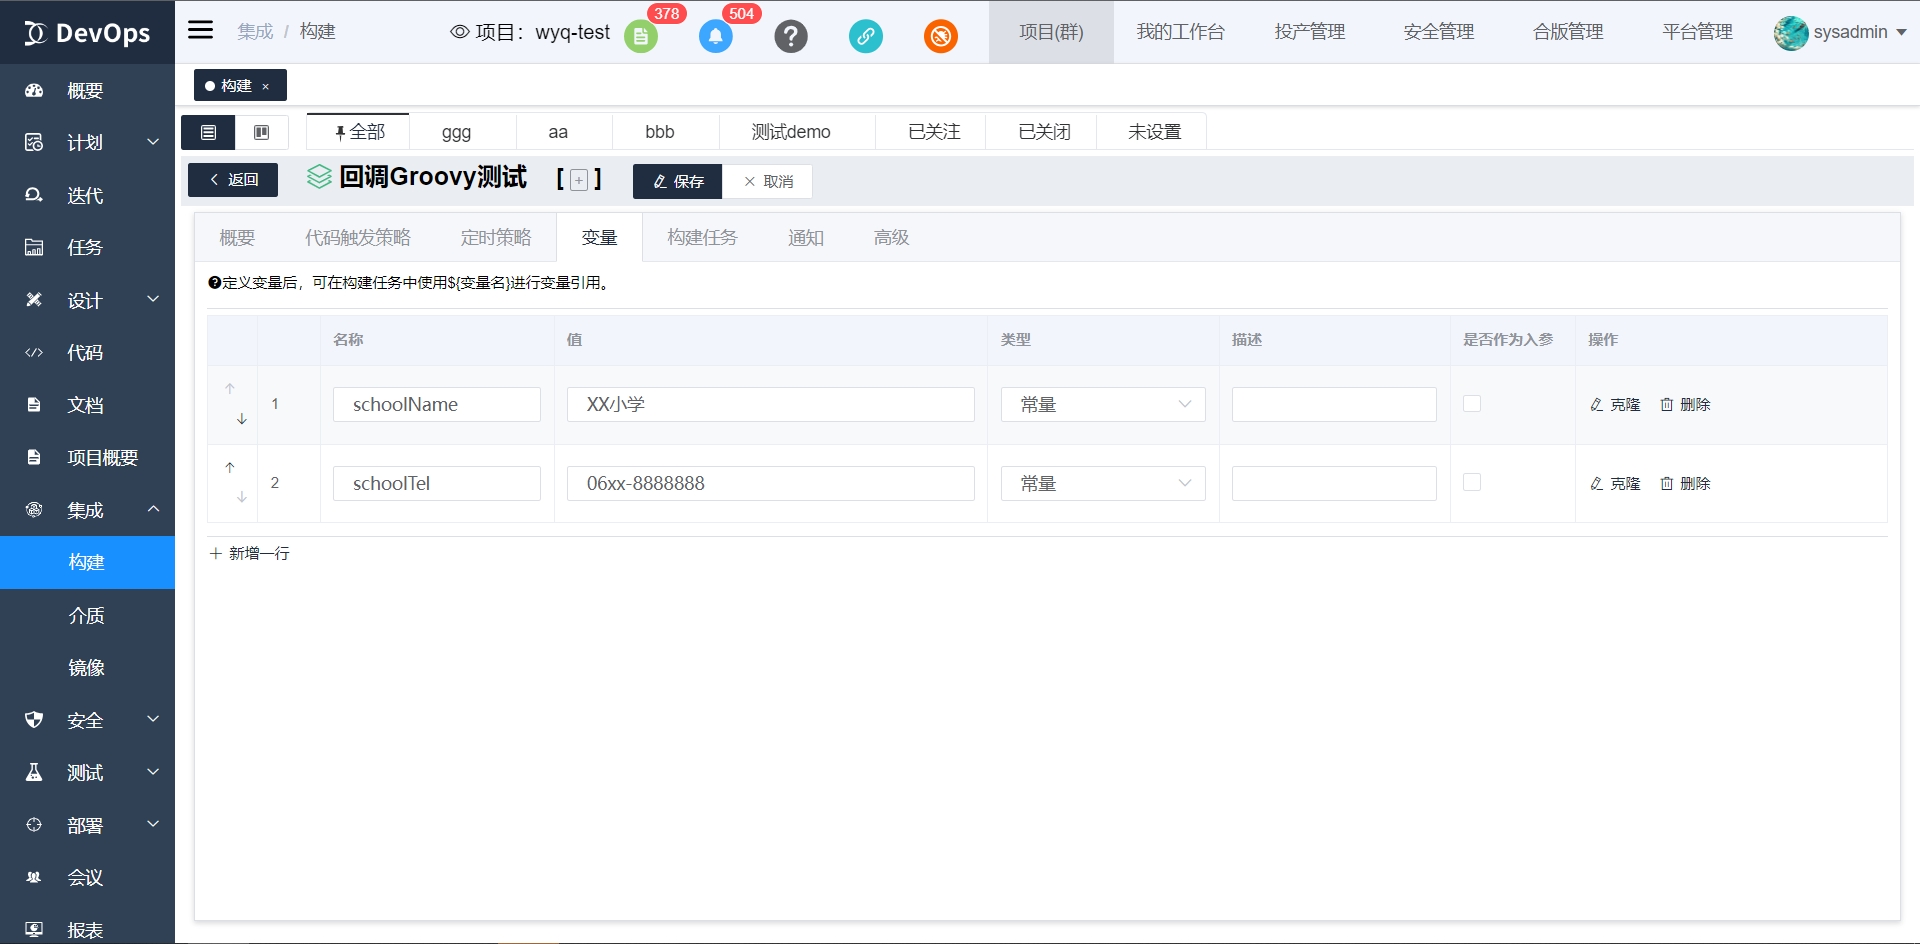The height and width of the screenshot is (944, 1920).
Task: Open the help question mark icon
Action: 790,37
